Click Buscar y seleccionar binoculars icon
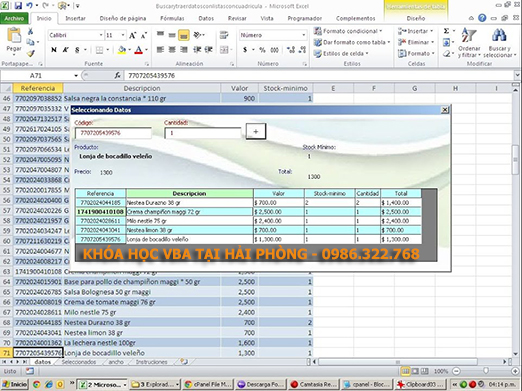Screen dimensions: 522x391 point(499,36)
